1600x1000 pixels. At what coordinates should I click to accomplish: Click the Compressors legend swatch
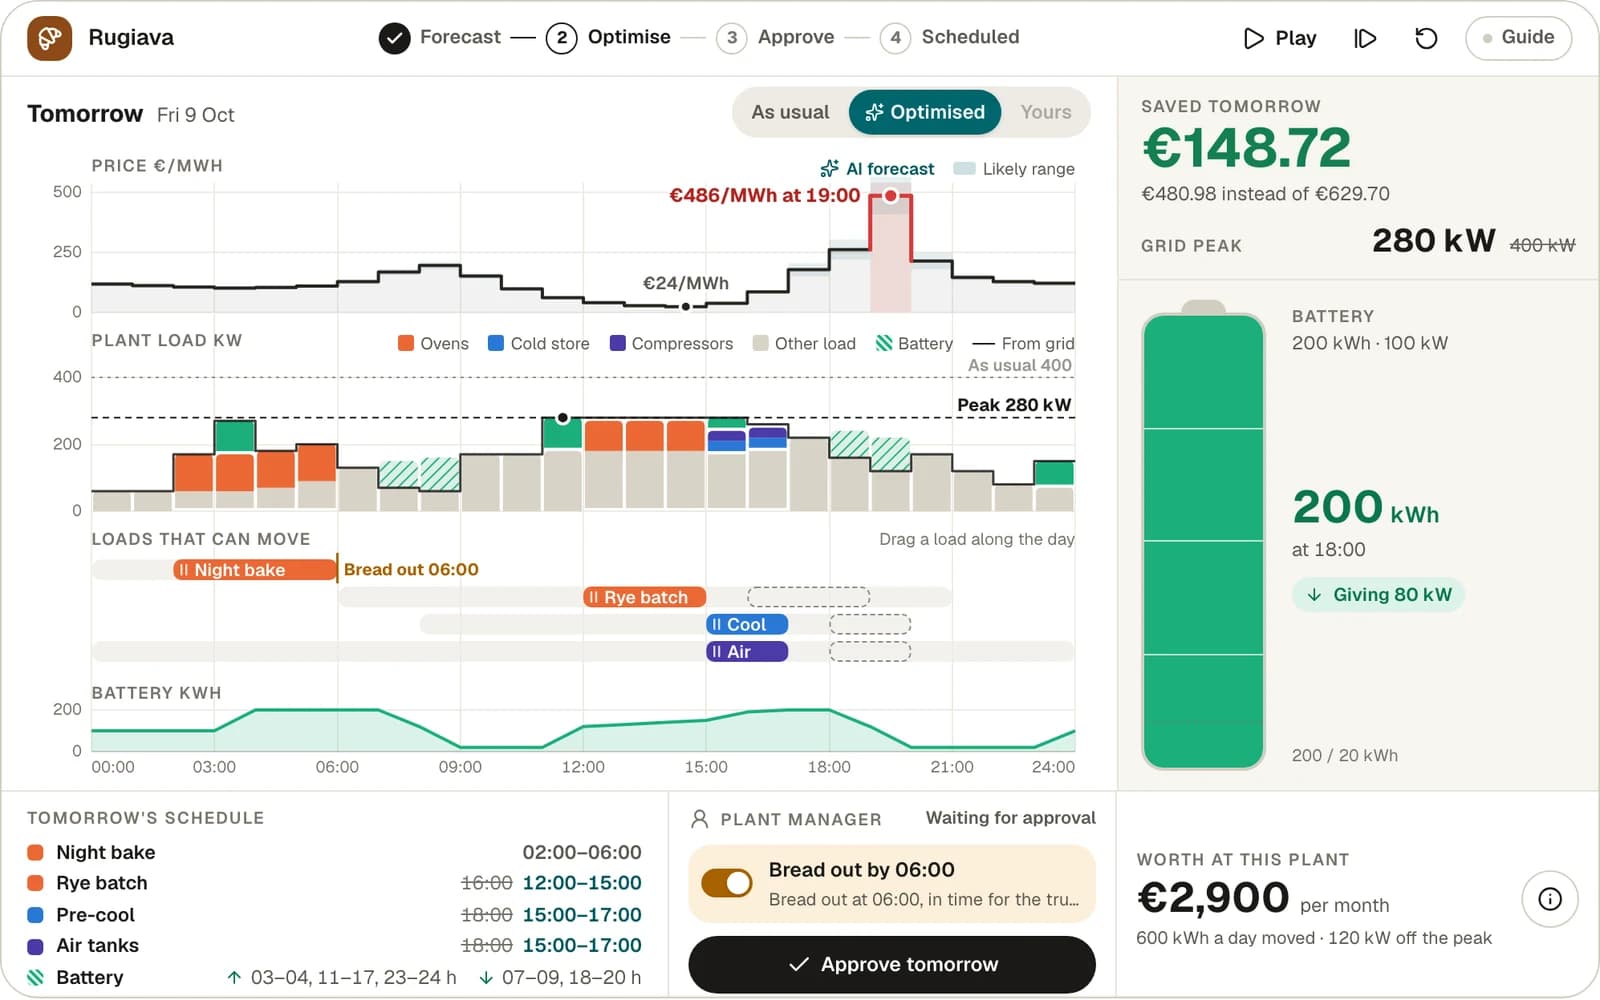[x=618, y=343]
